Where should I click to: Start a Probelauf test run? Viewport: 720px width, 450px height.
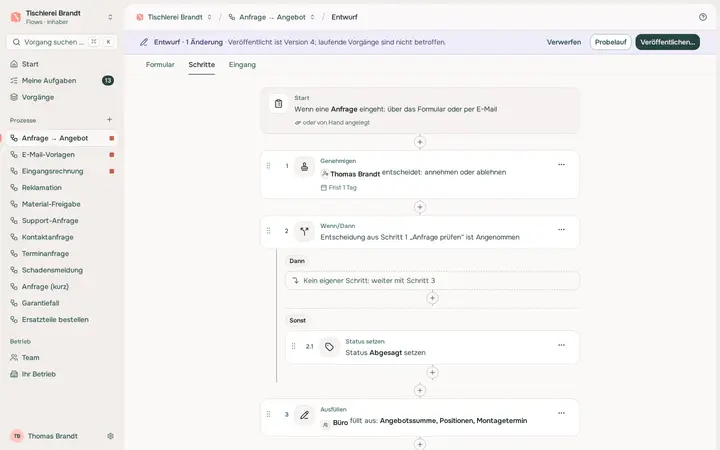(610, 42)
